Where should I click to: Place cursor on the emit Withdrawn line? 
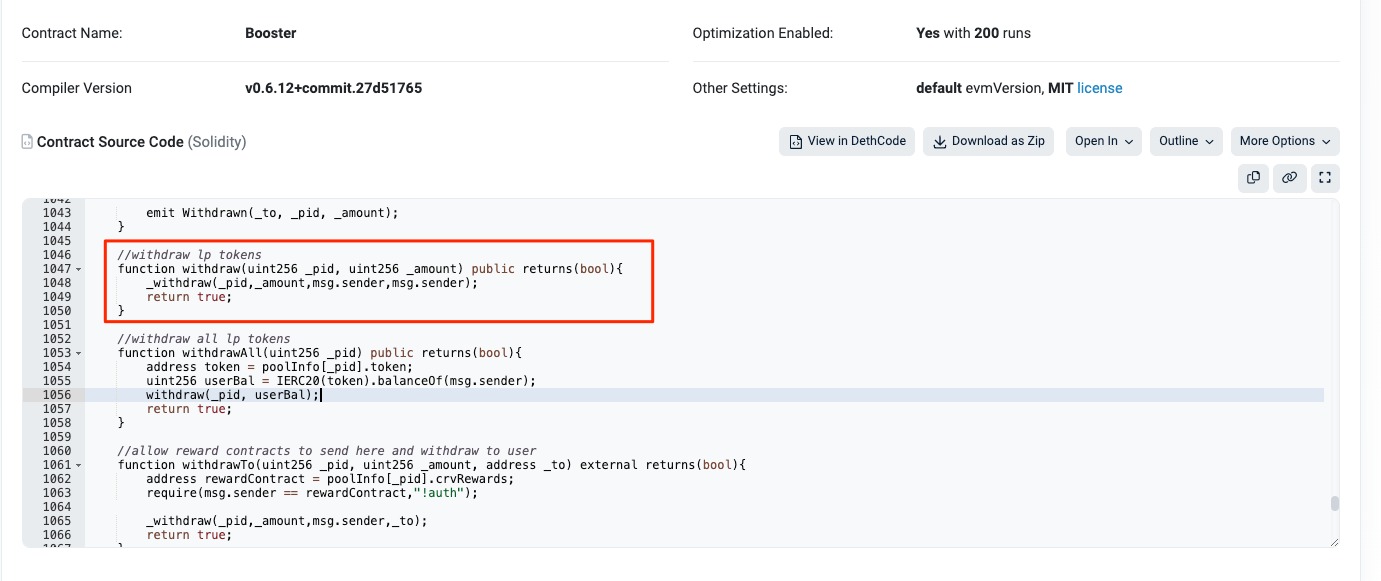pyautogui.click(x=272, y=213)
